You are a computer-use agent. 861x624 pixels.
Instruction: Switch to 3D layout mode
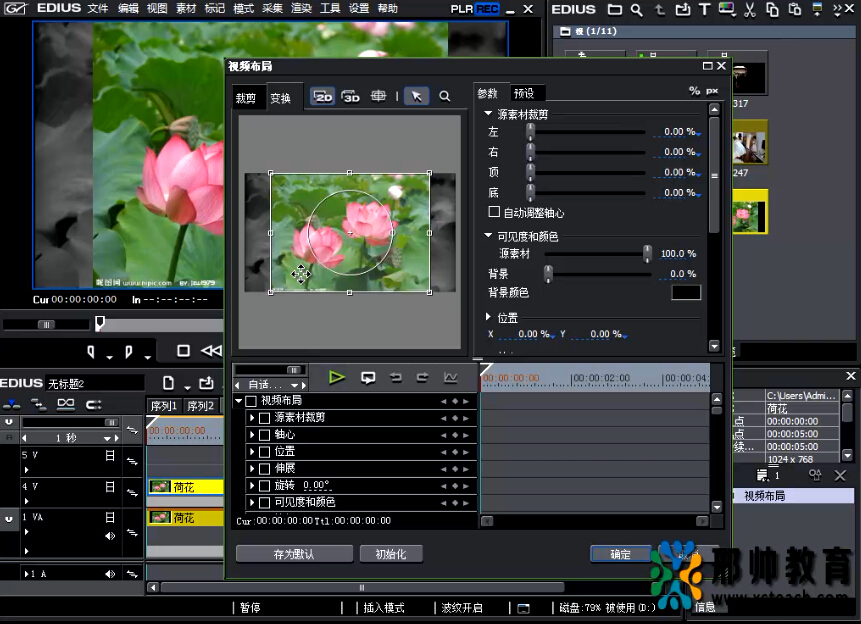(x=350, y=97)
